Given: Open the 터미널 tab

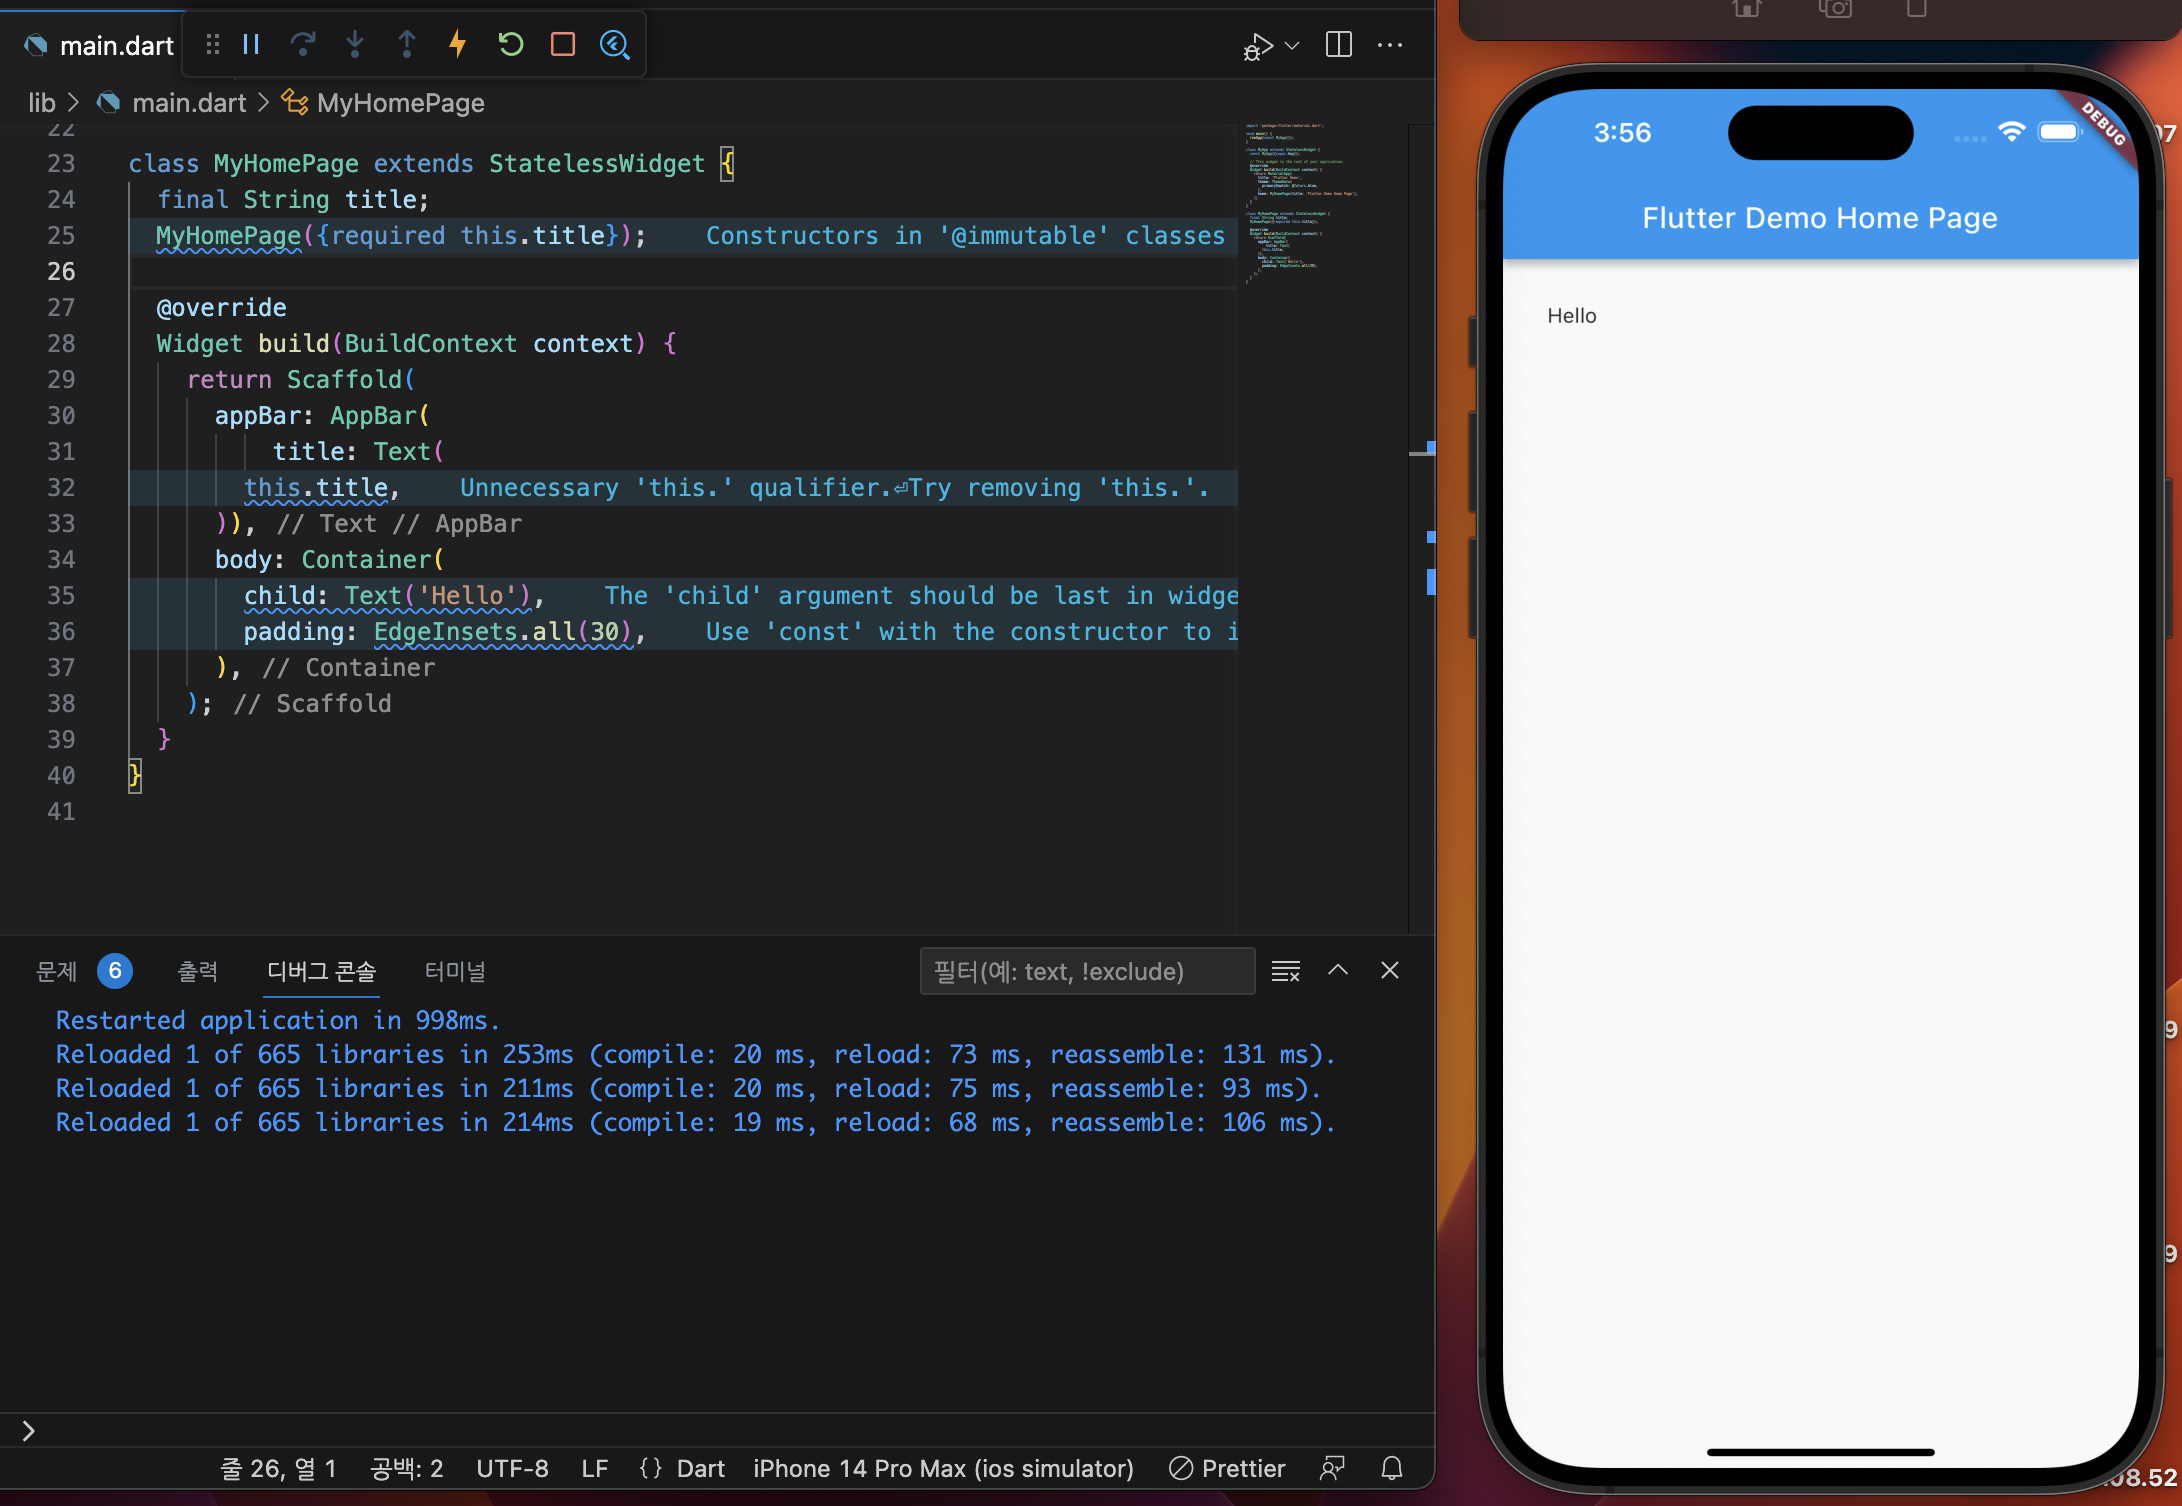Looking at the screenshot, I should [454, 971].
